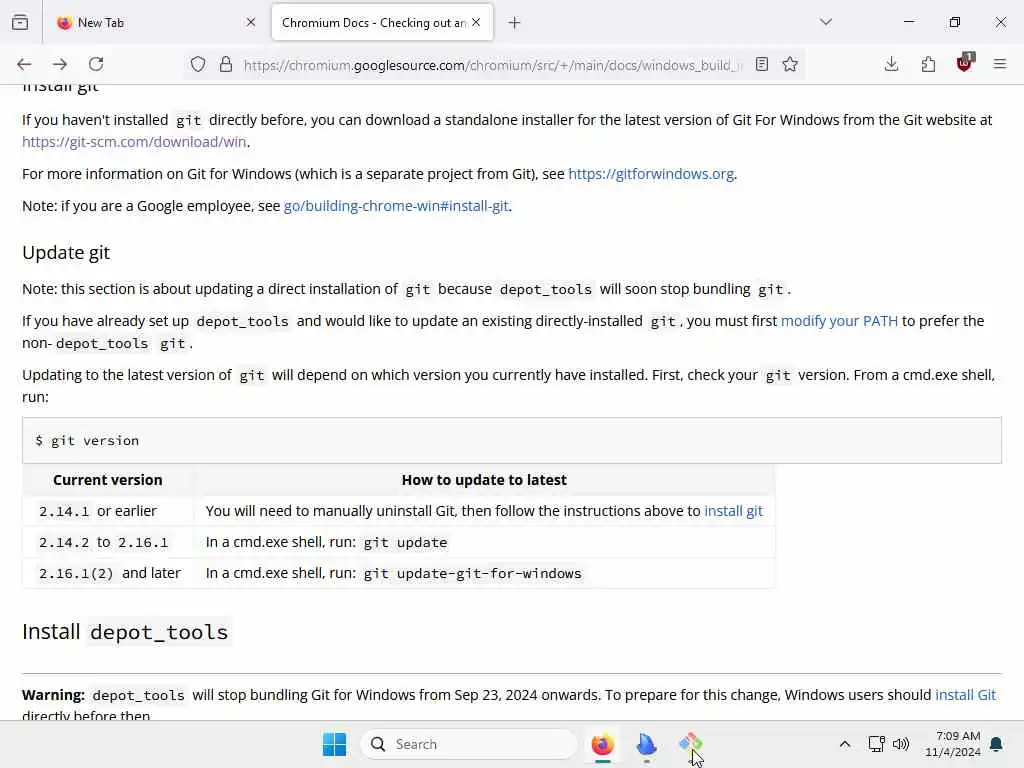The image size is (1024, 768).
Task: View site security padlock info
Action: 226,64
